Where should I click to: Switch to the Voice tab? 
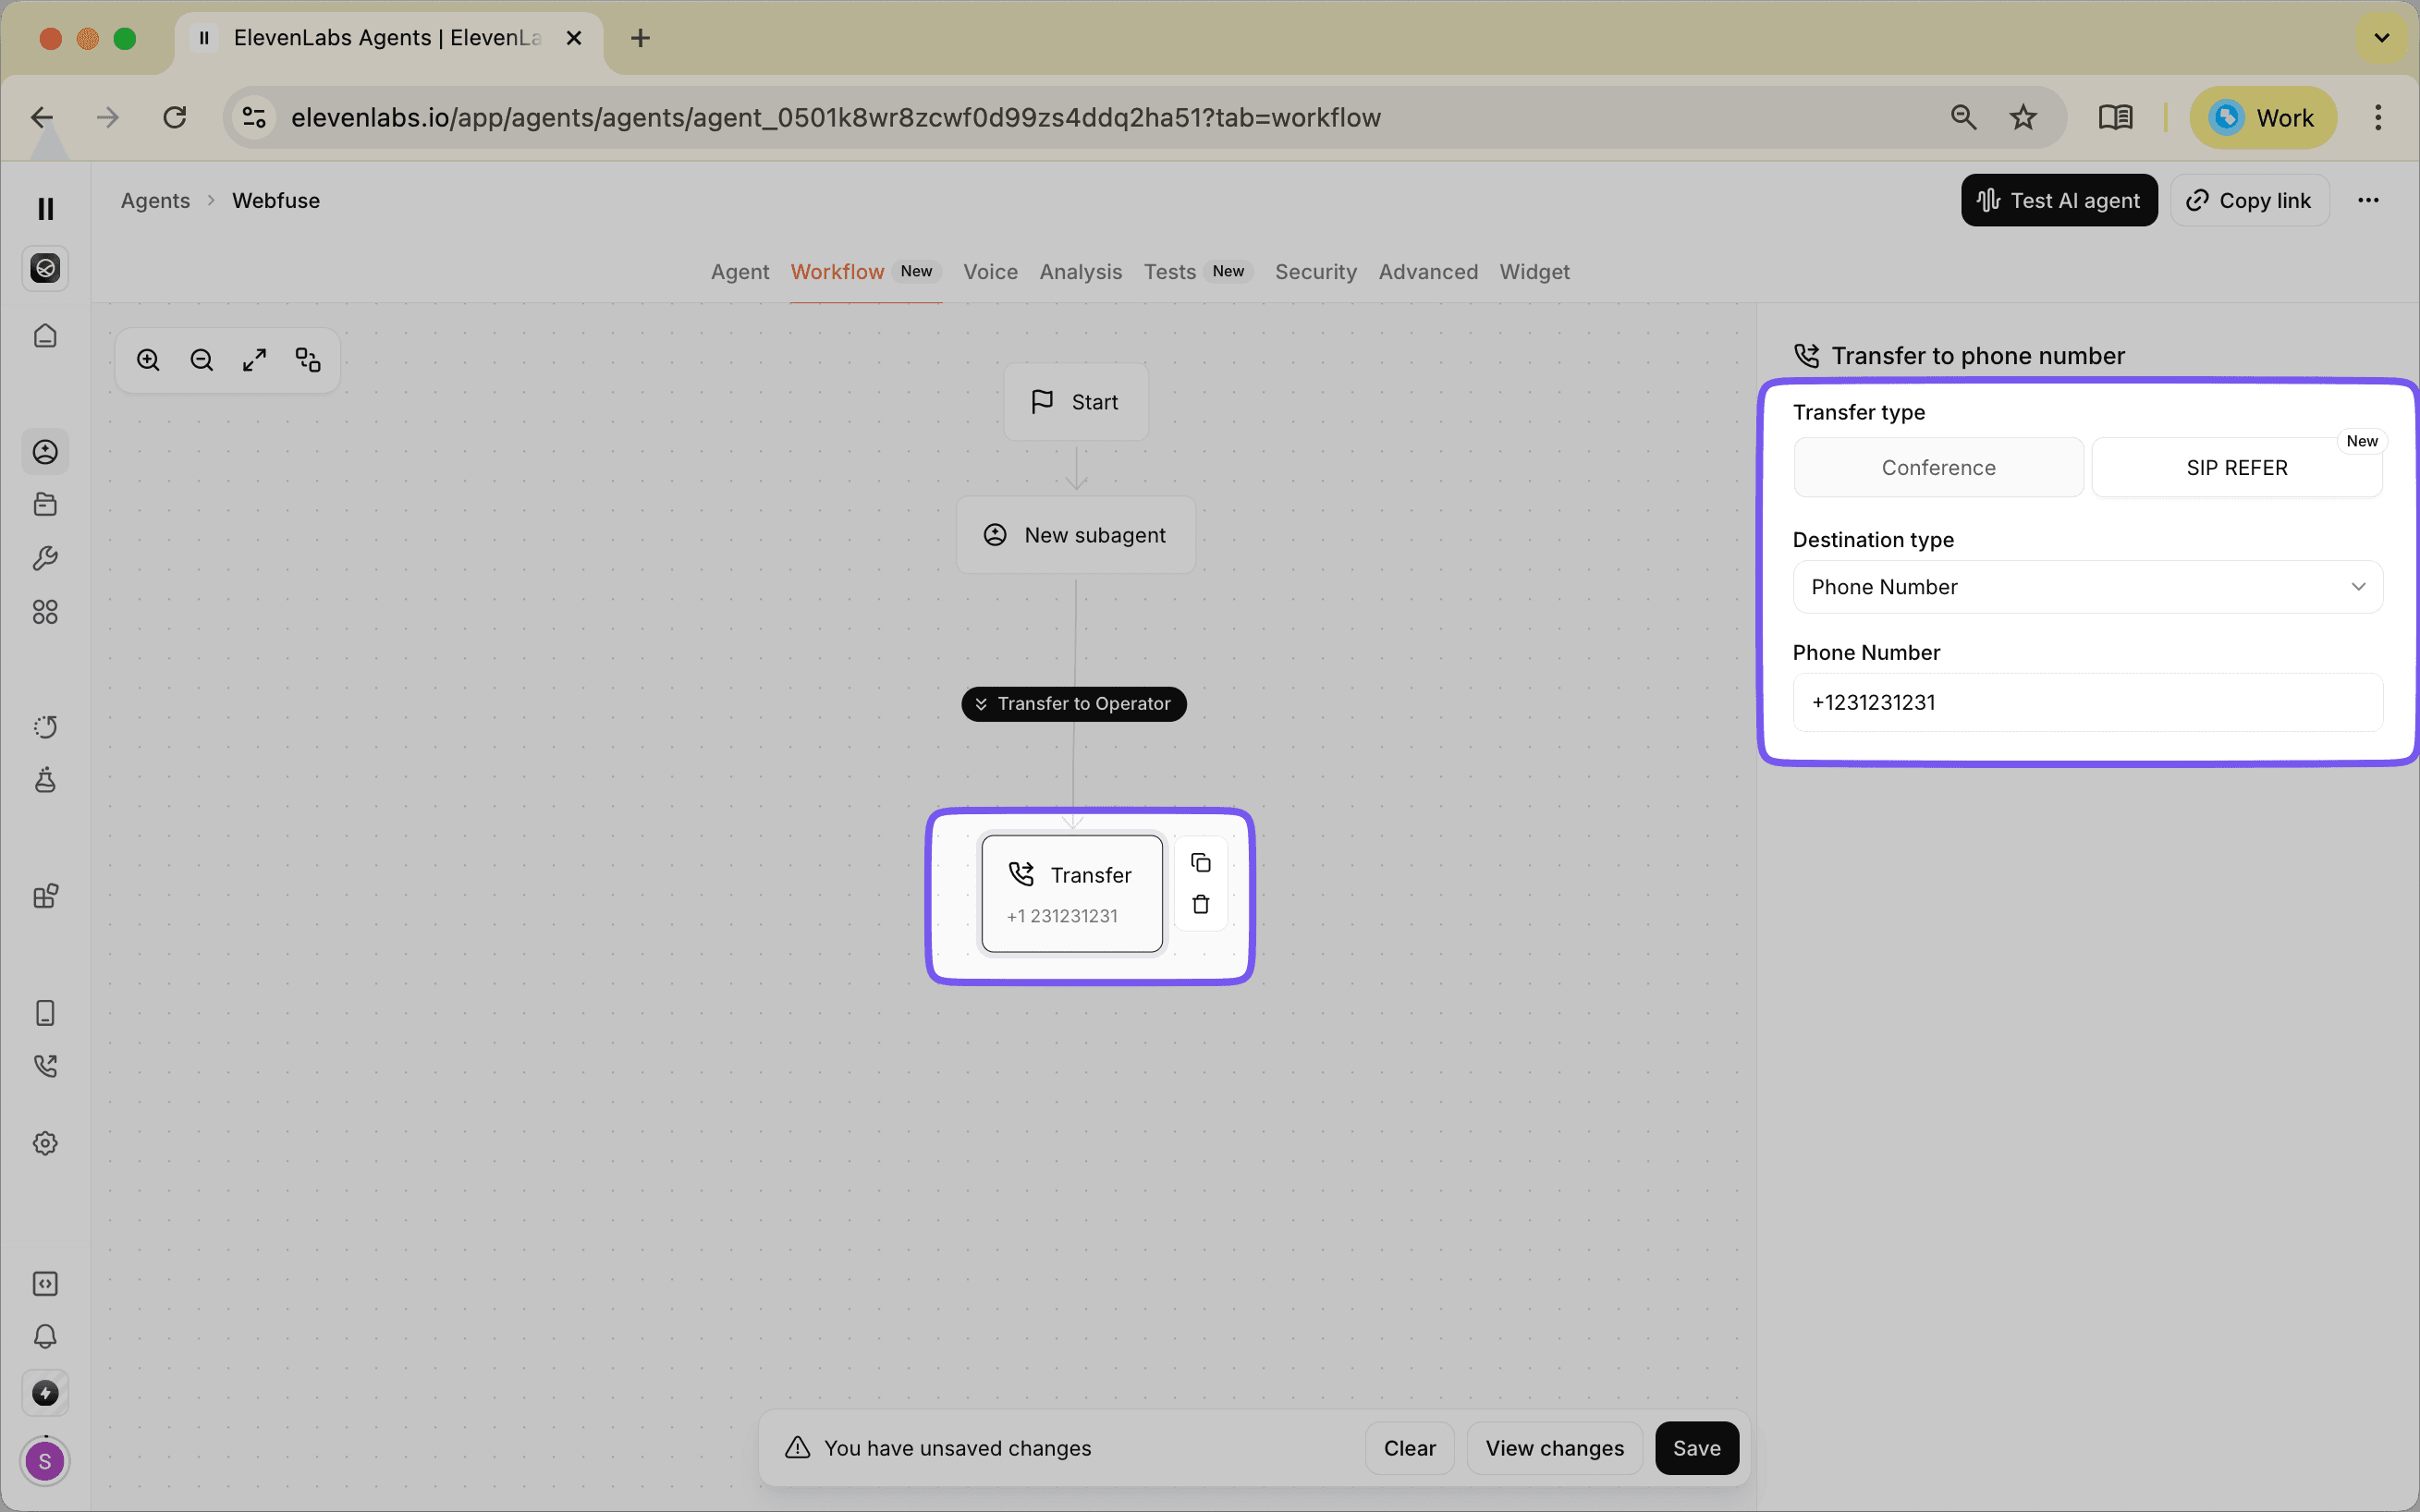[x=989, y=272]
